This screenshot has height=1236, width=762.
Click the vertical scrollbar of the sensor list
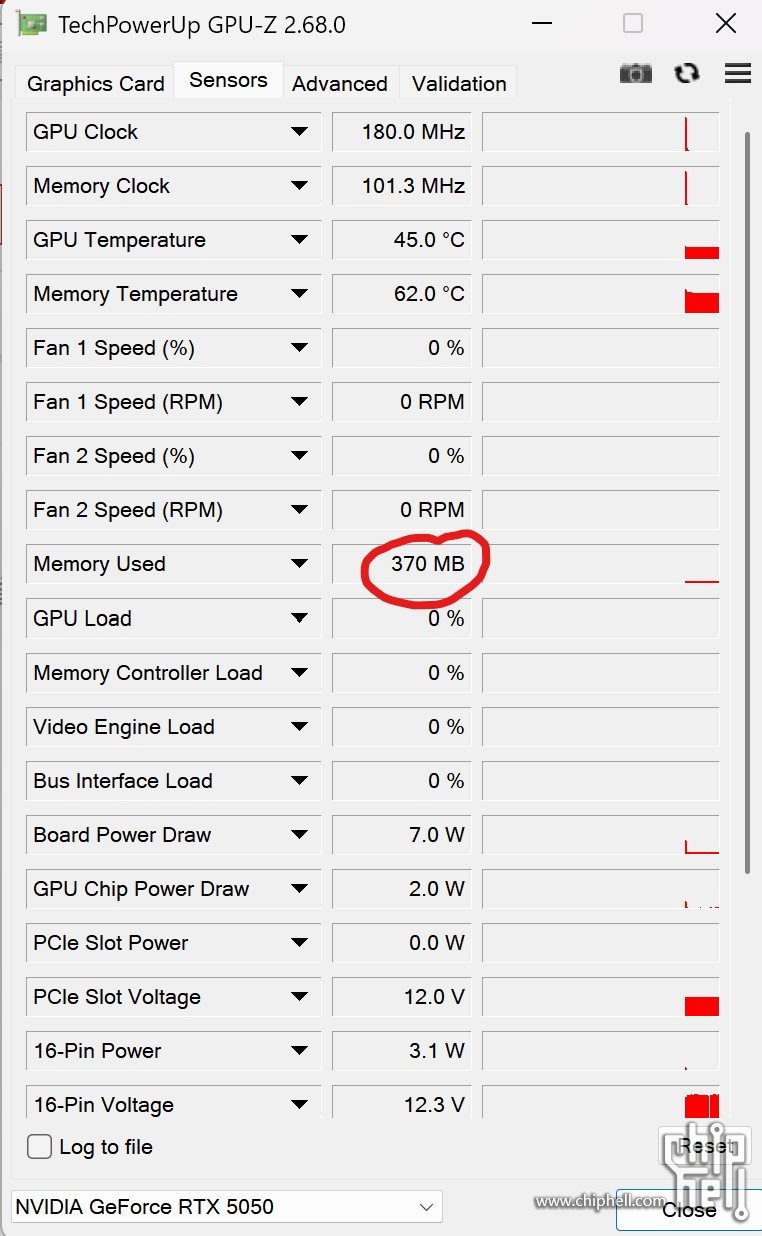click(747, 502)
